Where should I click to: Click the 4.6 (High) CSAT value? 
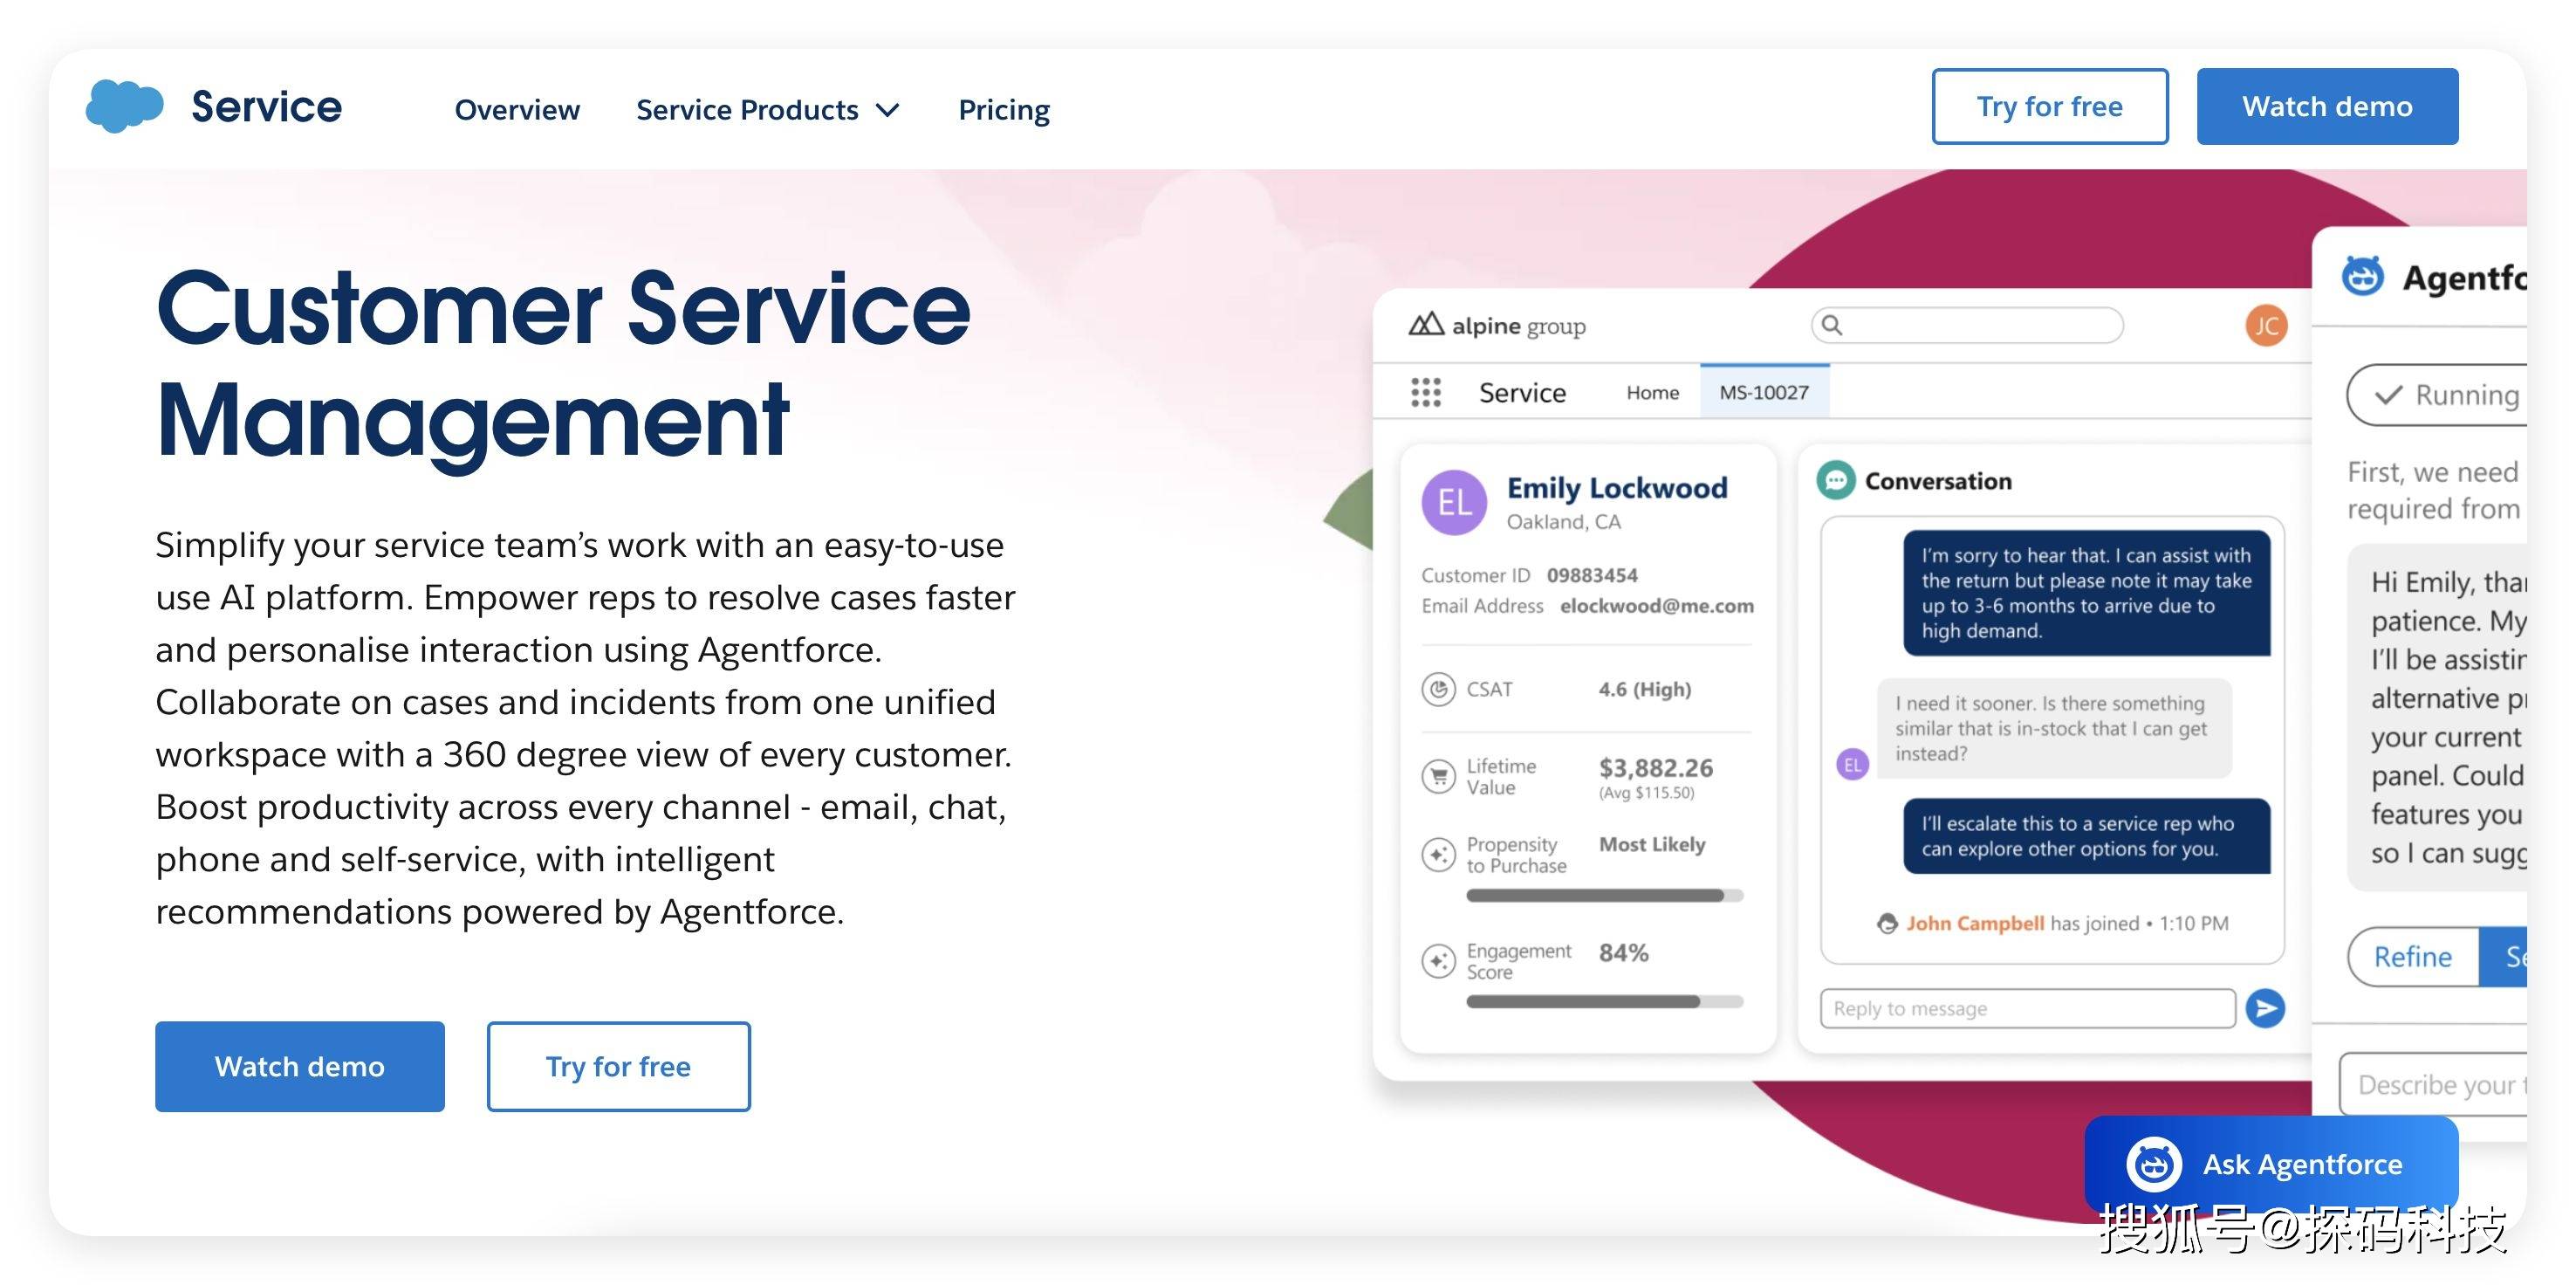pos(1644,689)
